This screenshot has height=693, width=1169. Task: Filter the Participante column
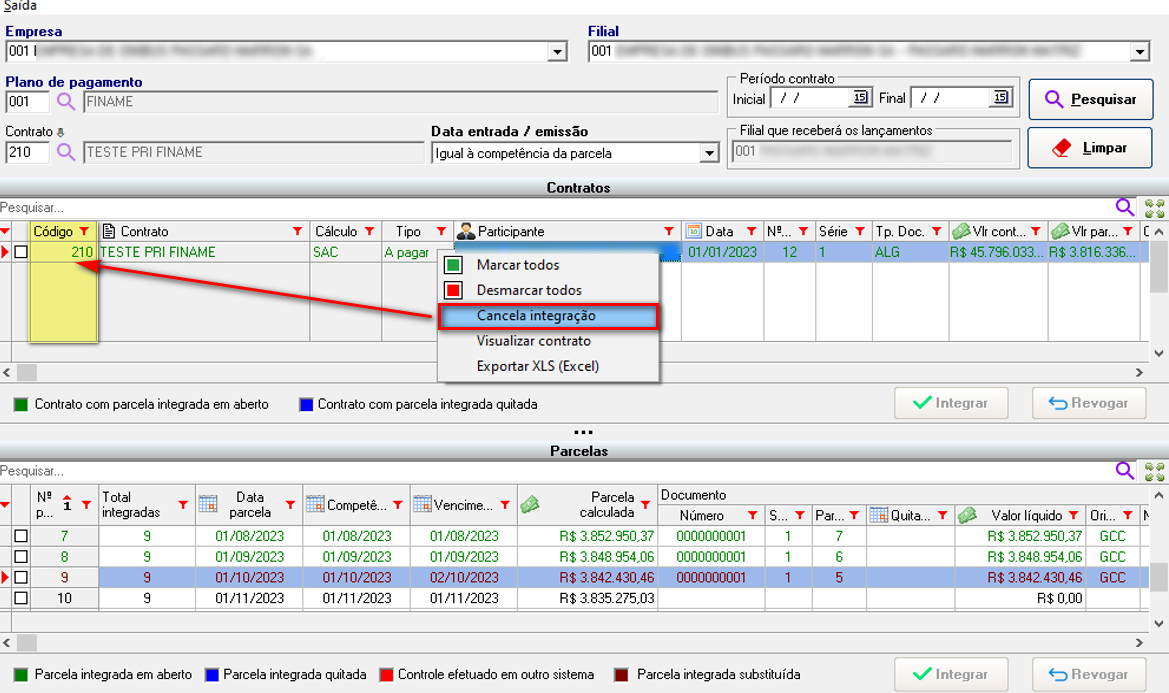(x=669, y=231)
